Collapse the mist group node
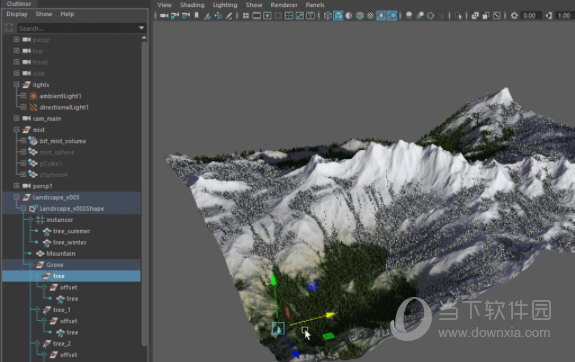Viewport: 575px width, 362px height. pyautogui.click(x=16, y=129)
